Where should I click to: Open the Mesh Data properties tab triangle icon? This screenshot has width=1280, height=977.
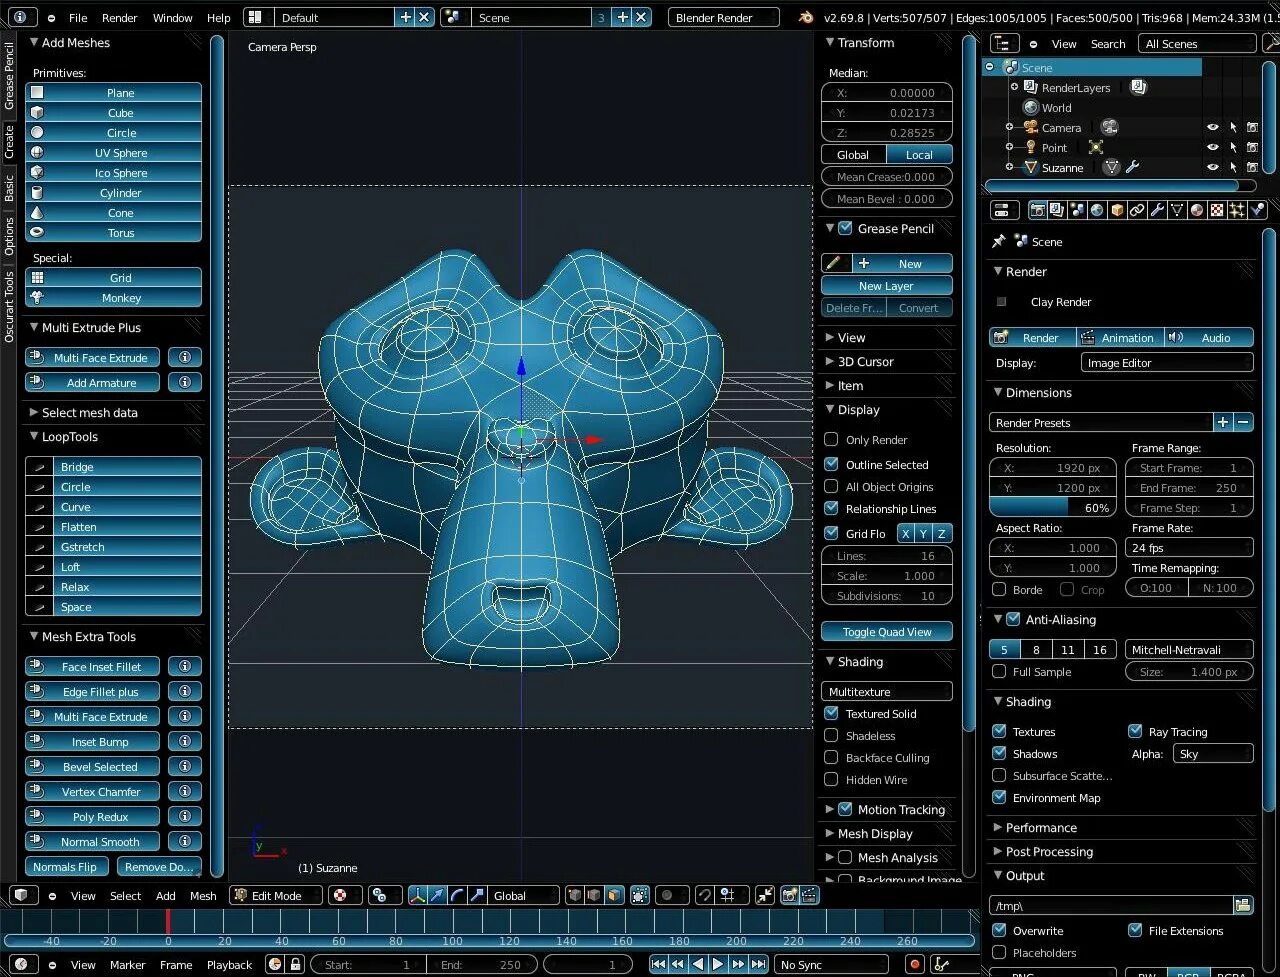[x=1177, y=210]
